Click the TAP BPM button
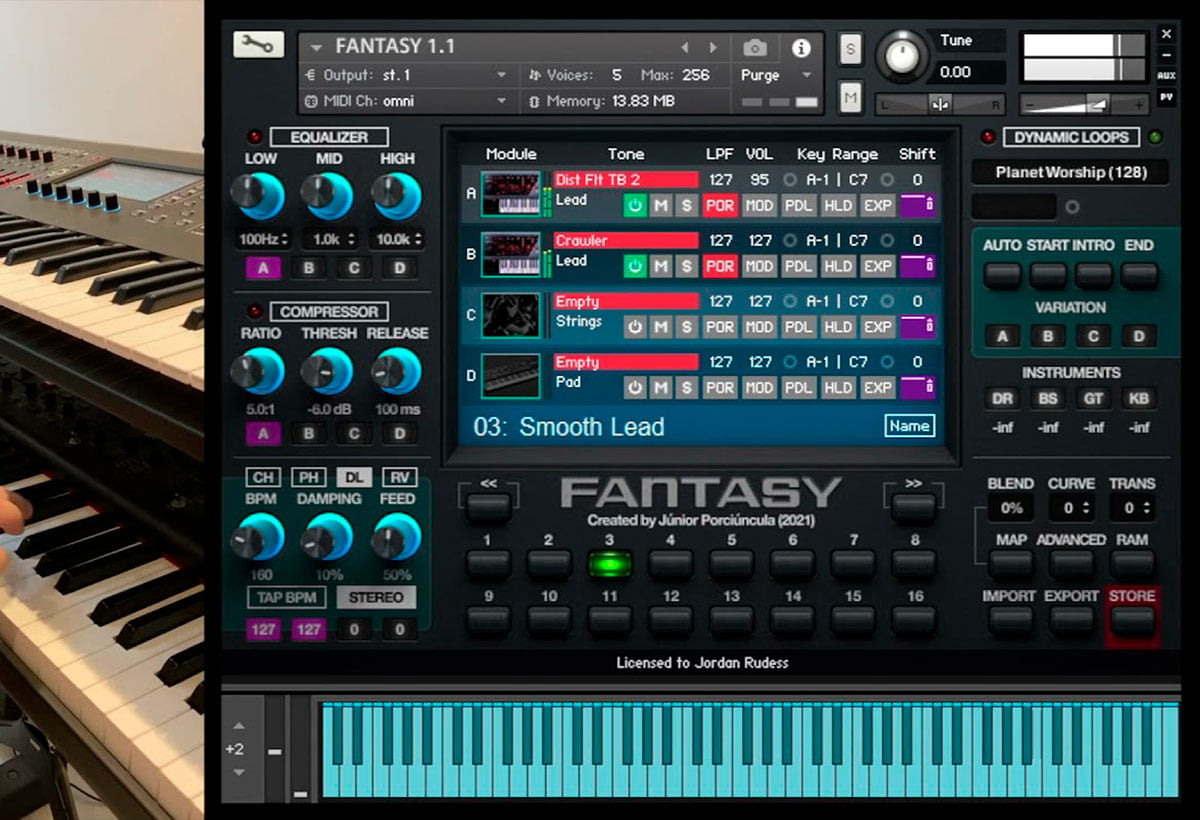The image size is (1200, 820). click(287, 598)
